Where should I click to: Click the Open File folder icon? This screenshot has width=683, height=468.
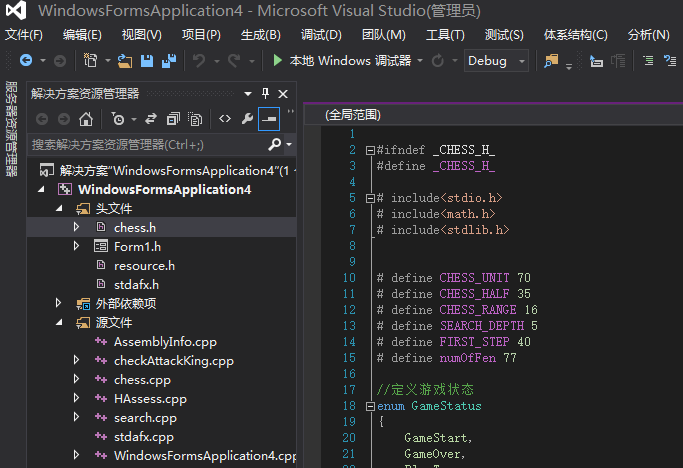[x=125, y=61]
